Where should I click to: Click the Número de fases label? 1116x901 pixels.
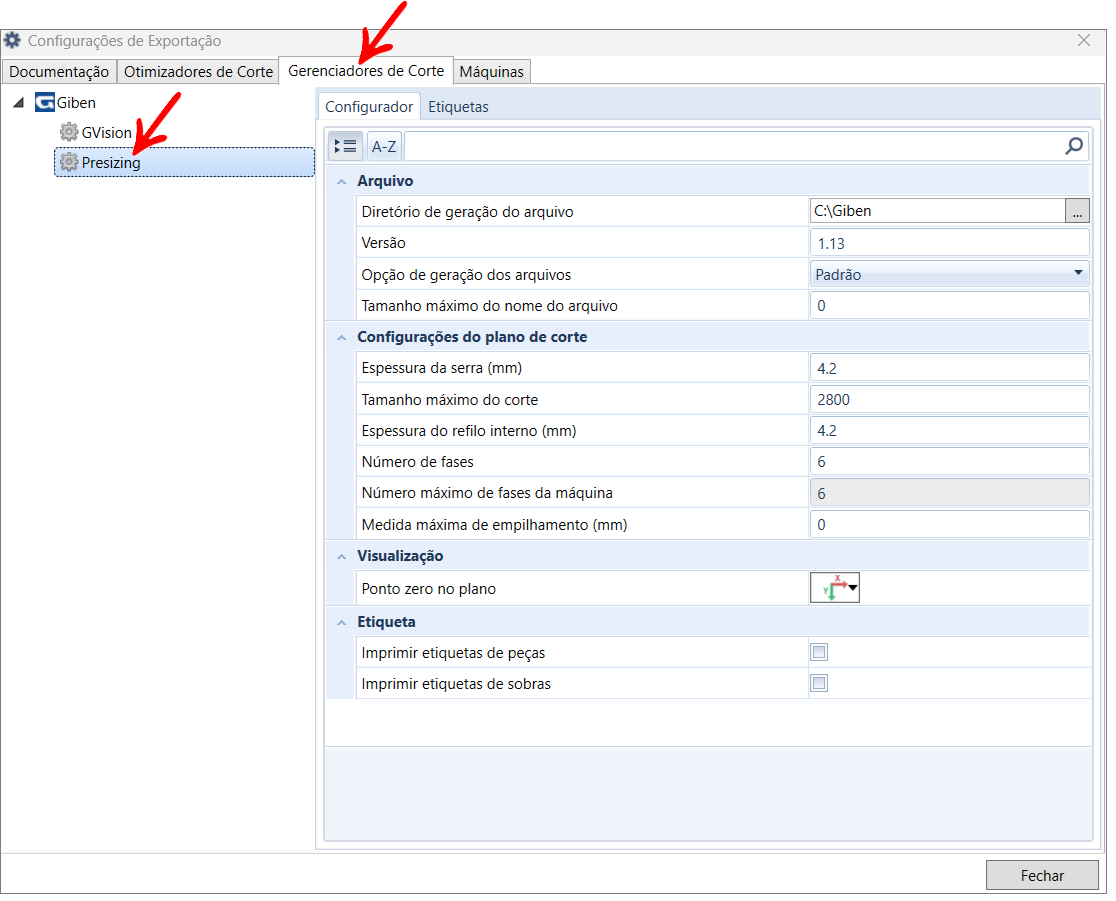[x=418, y=462]
